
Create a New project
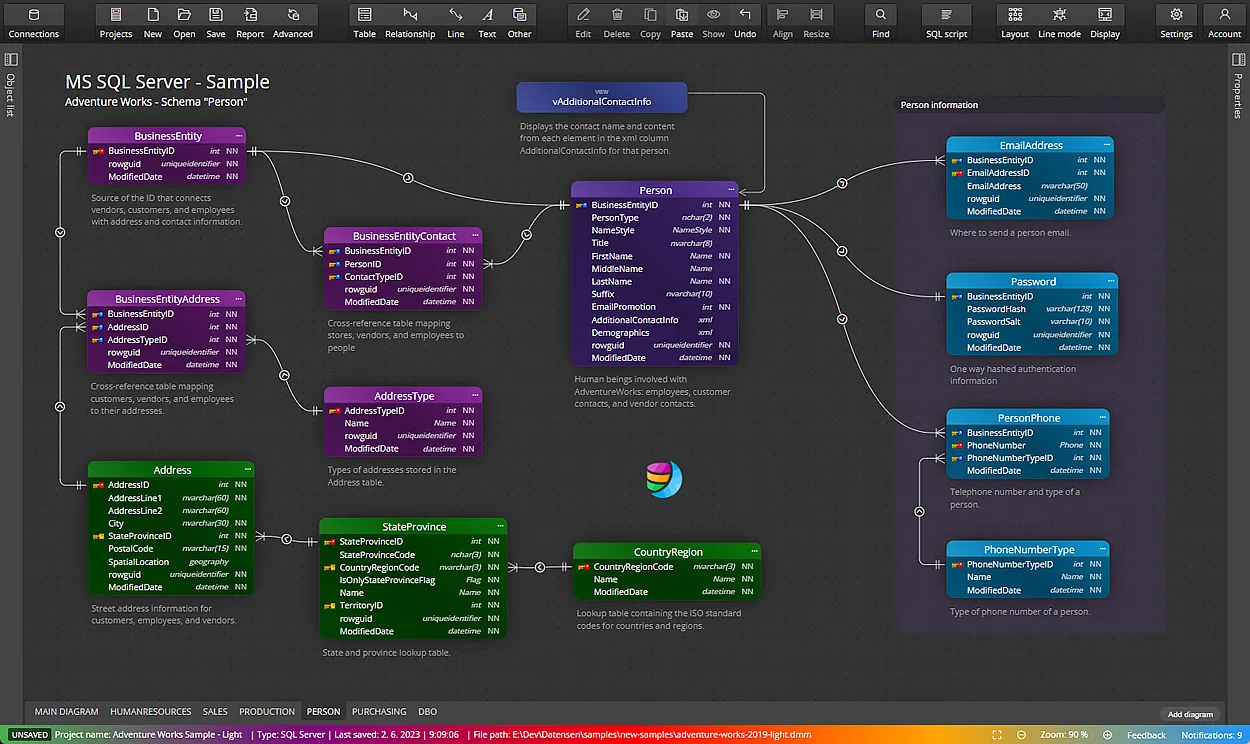(x=153, y=23)
